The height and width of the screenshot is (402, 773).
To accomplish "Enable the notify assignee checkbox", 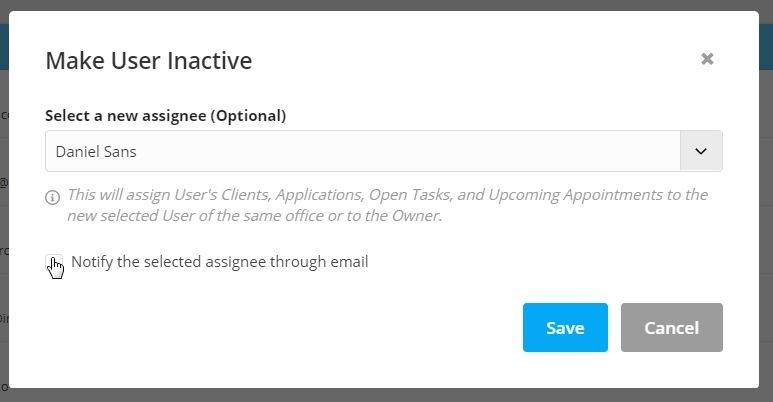I will pyautogui.click(x=54, y=263).
